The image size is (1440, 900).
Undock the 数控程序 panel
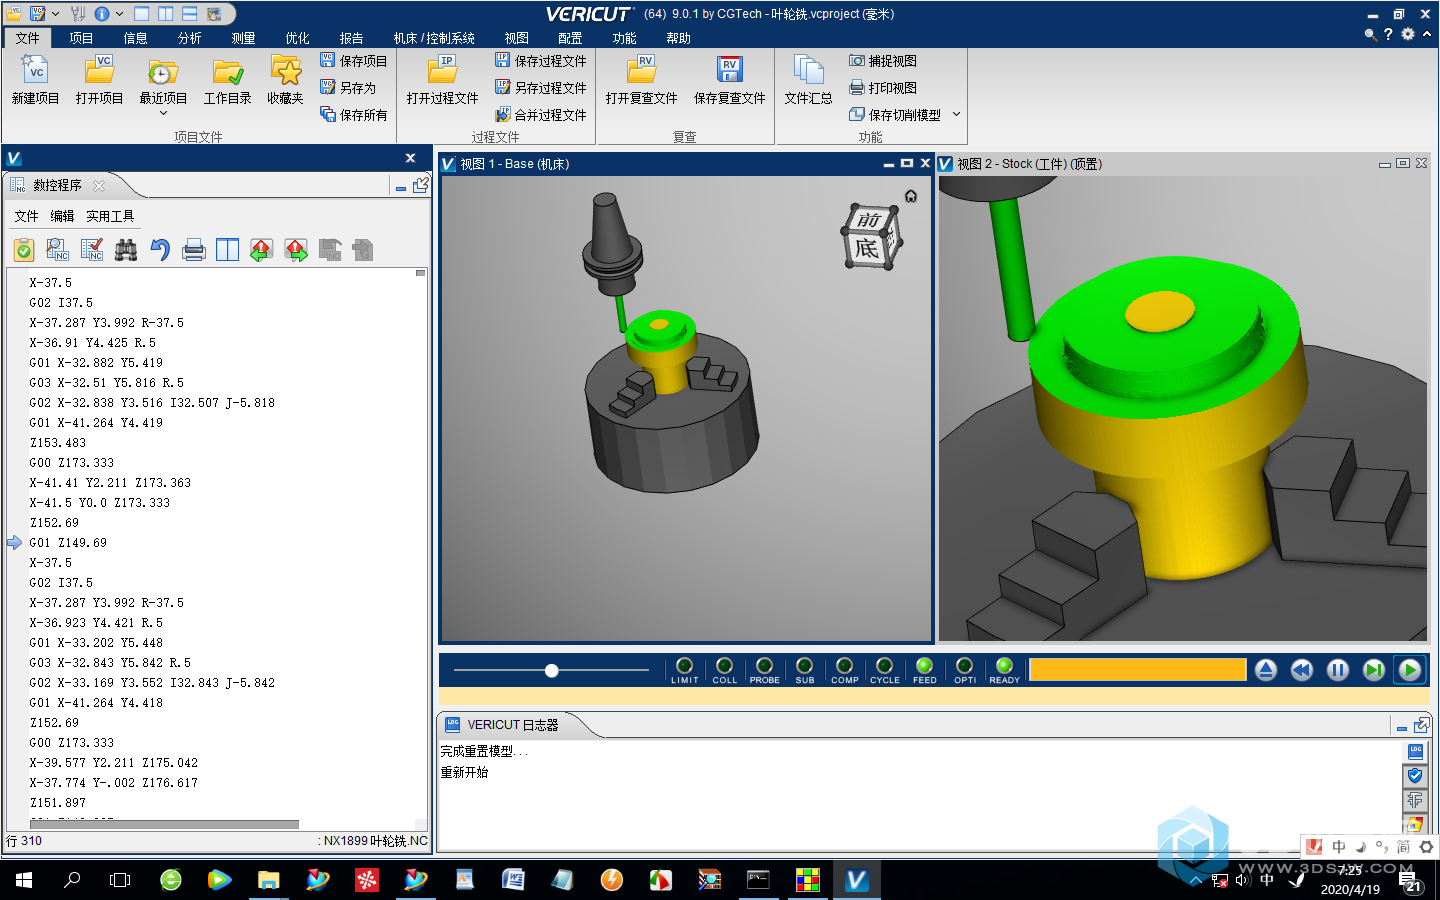[421, 185]
